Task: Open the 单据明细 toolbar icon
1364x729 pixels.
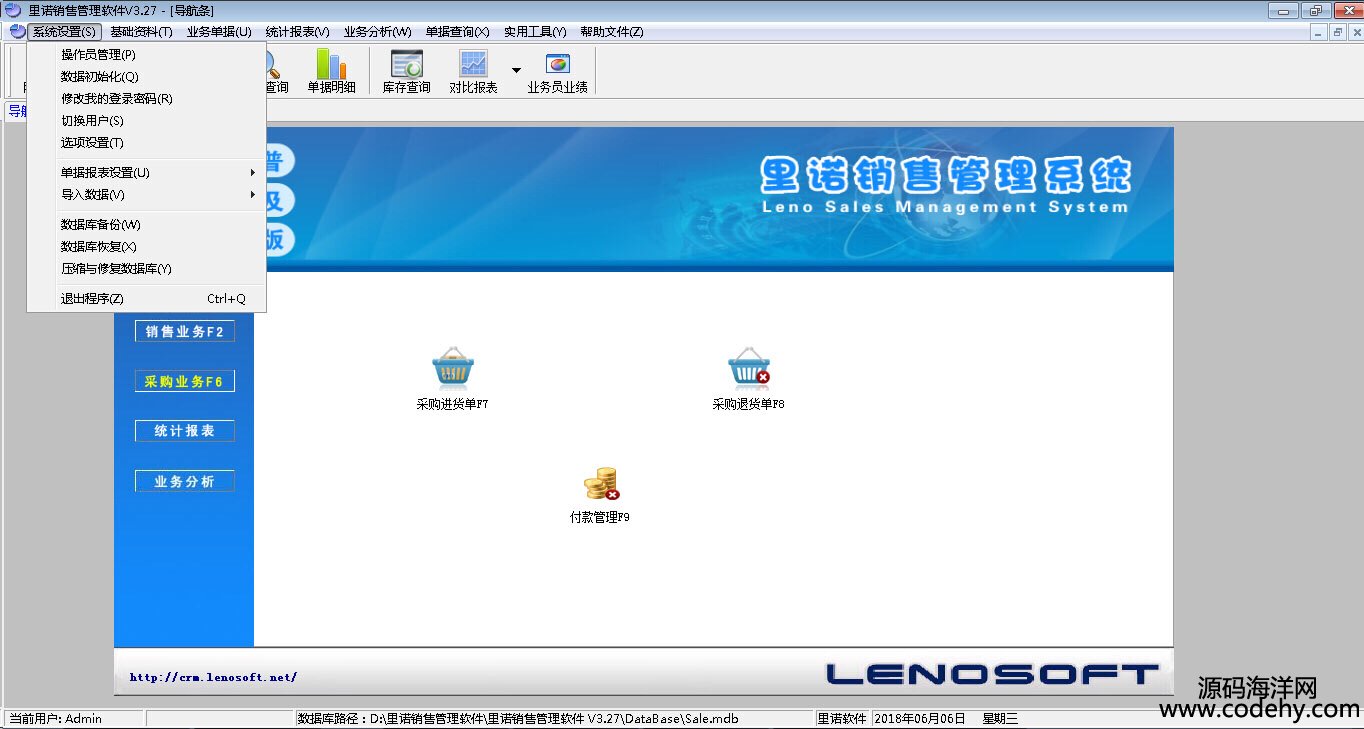Action: 331,71
